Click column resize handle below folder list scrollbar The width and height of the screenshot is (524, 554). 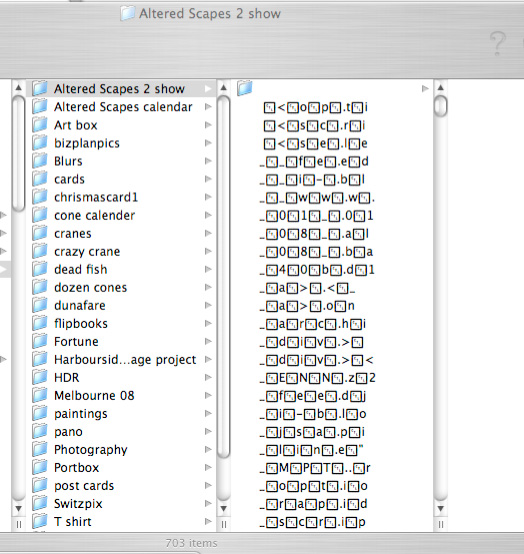(19, 524)
